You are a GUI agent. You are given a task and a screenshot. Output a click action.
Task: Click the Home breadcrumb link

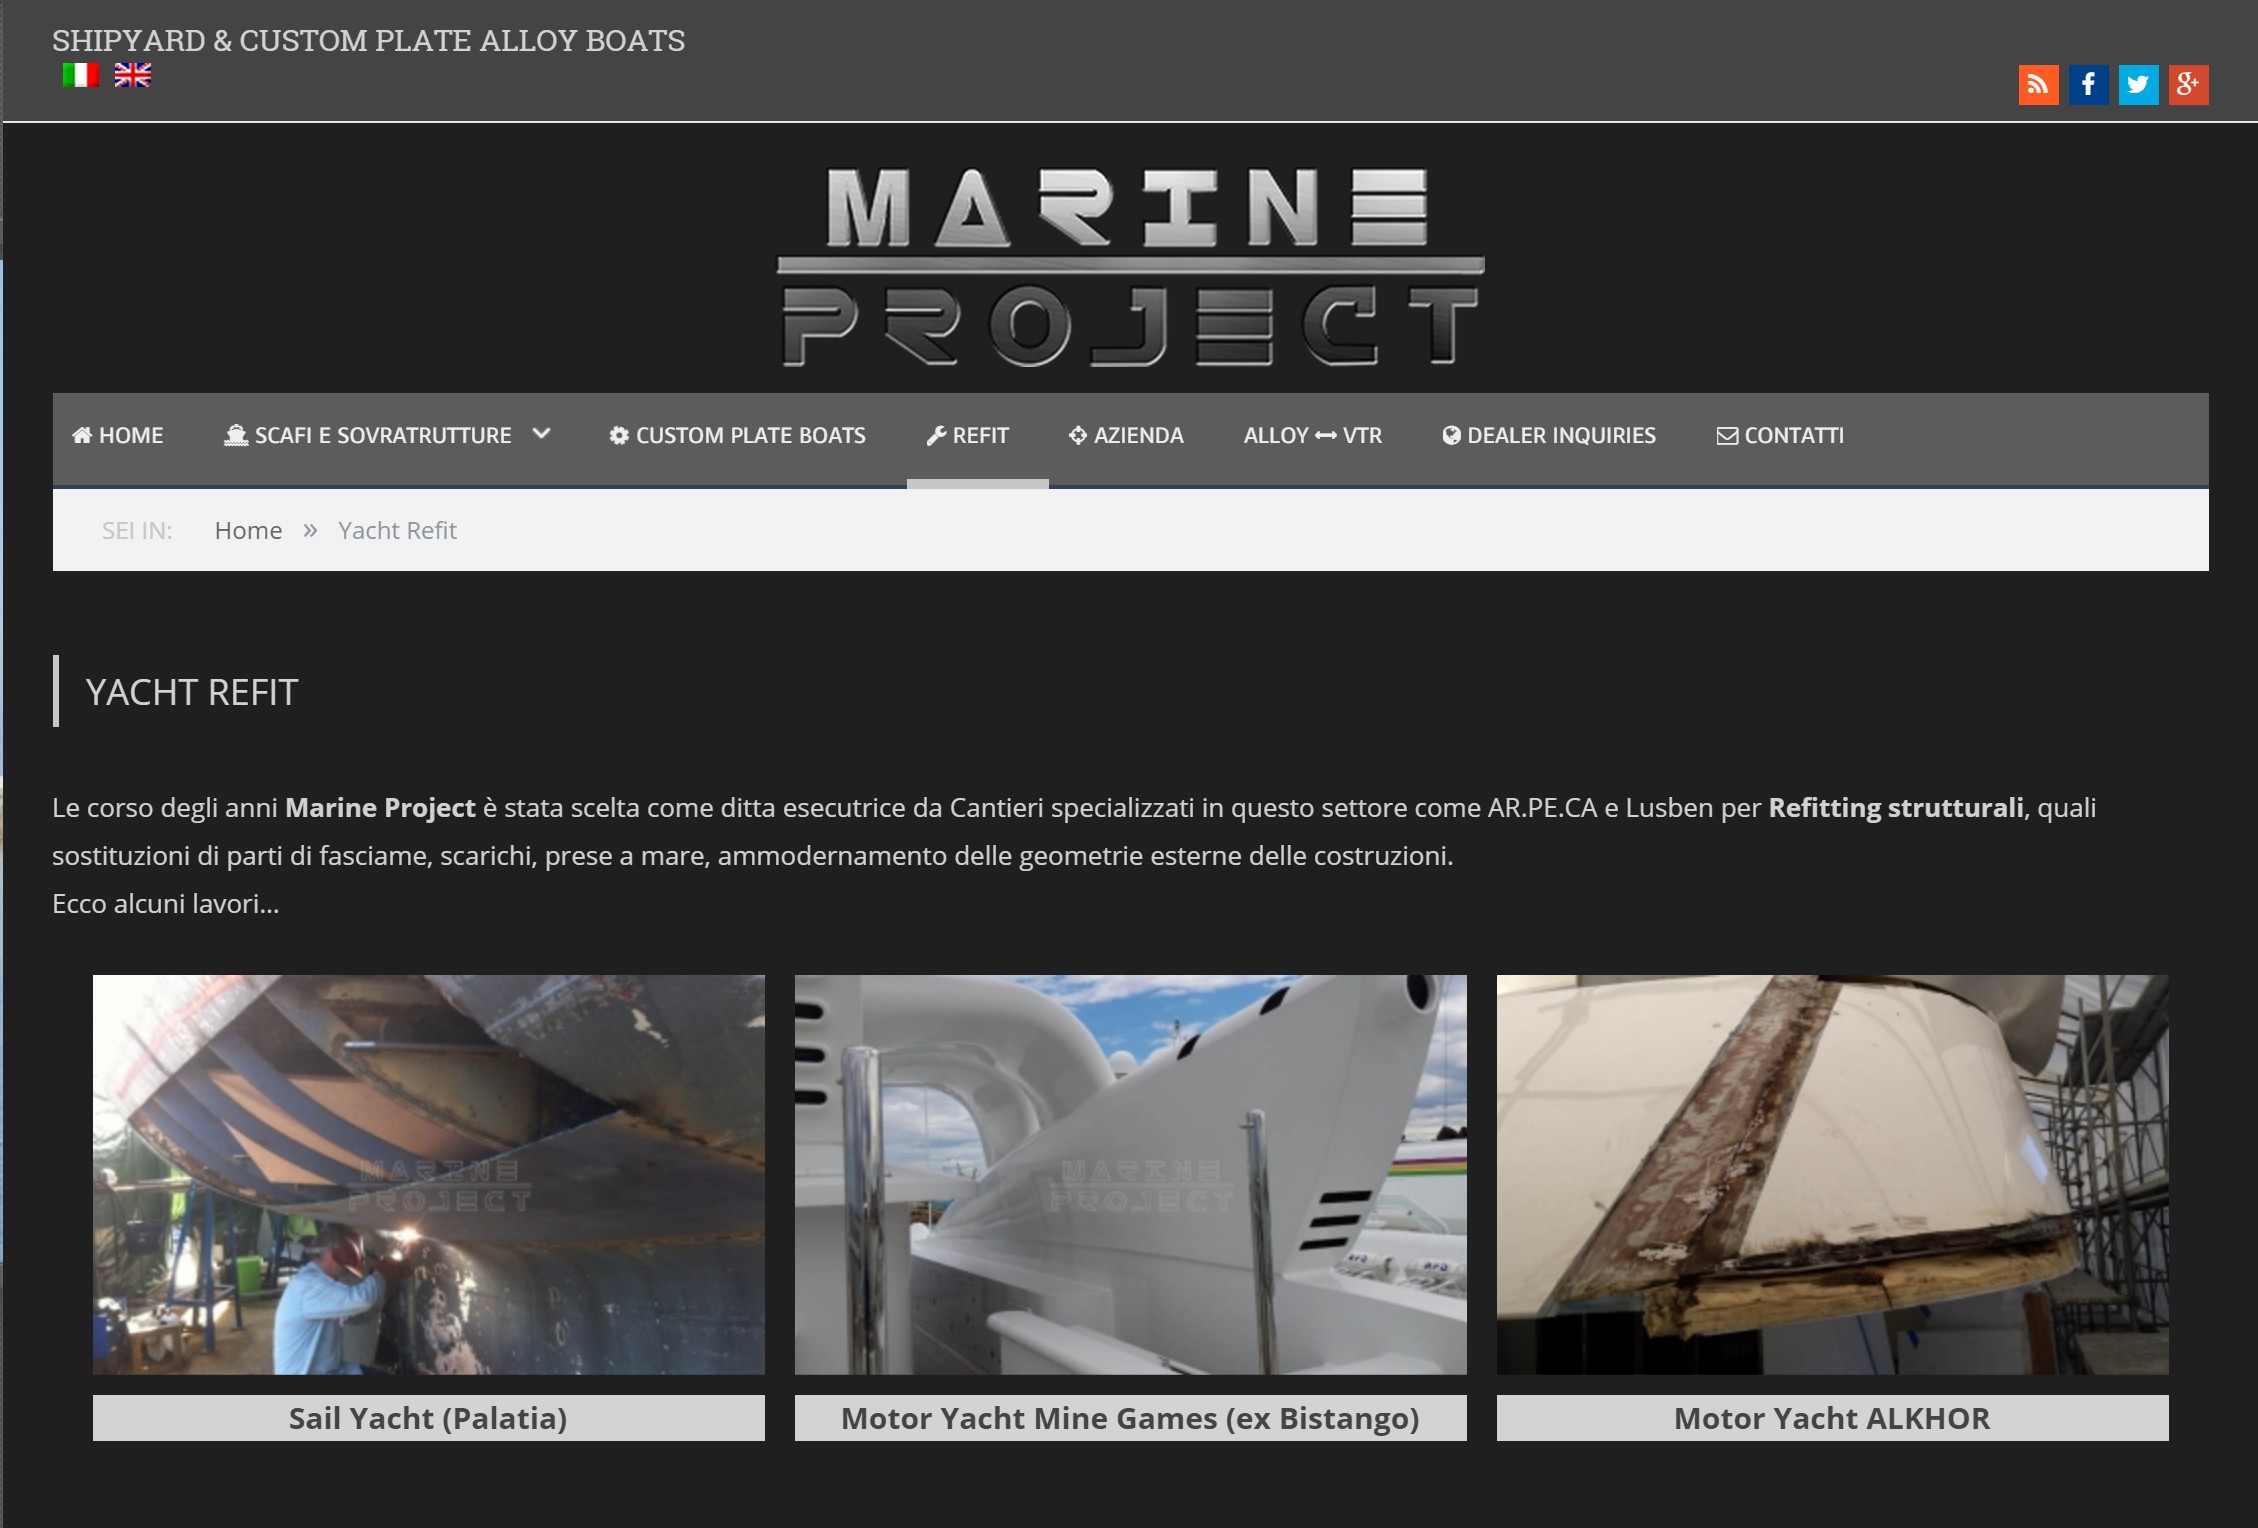click(248, 530)
